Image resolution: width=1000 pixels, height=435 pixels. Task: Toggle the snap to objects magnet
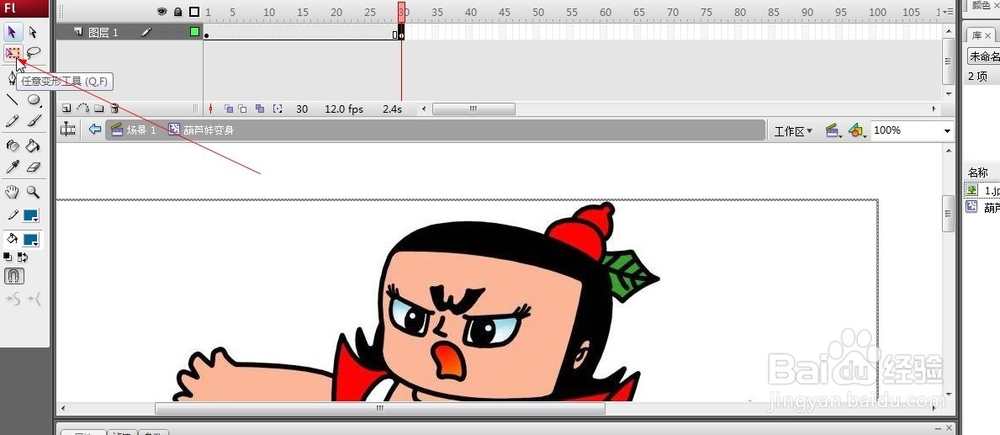click(14, 276)
